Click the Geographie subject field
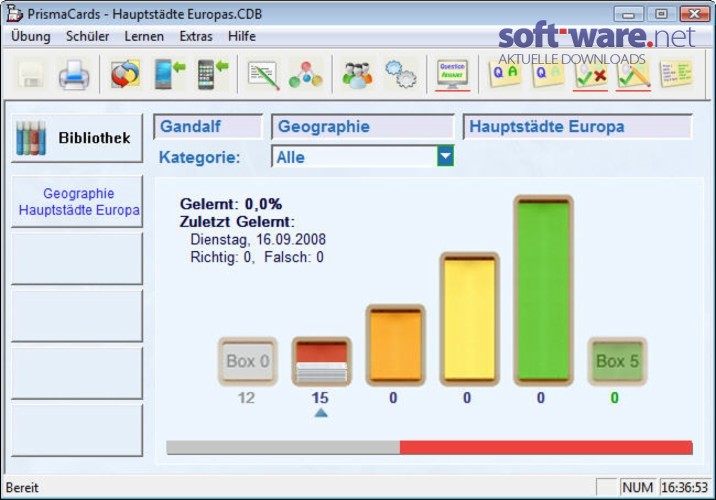The width and height of the screenshot is (716, 500). (x=363, y=126)
